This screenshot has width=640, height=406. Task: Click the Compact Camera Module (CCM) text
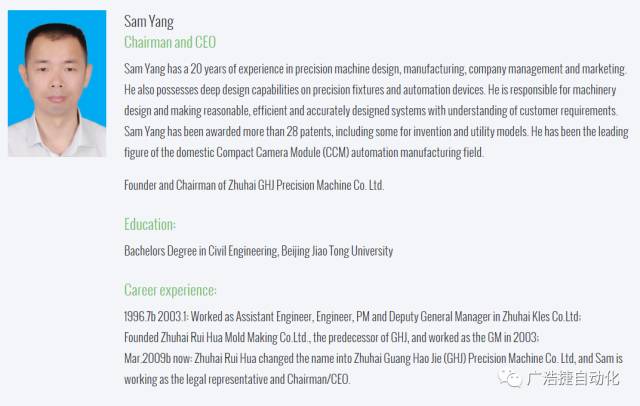coord(283,153)
